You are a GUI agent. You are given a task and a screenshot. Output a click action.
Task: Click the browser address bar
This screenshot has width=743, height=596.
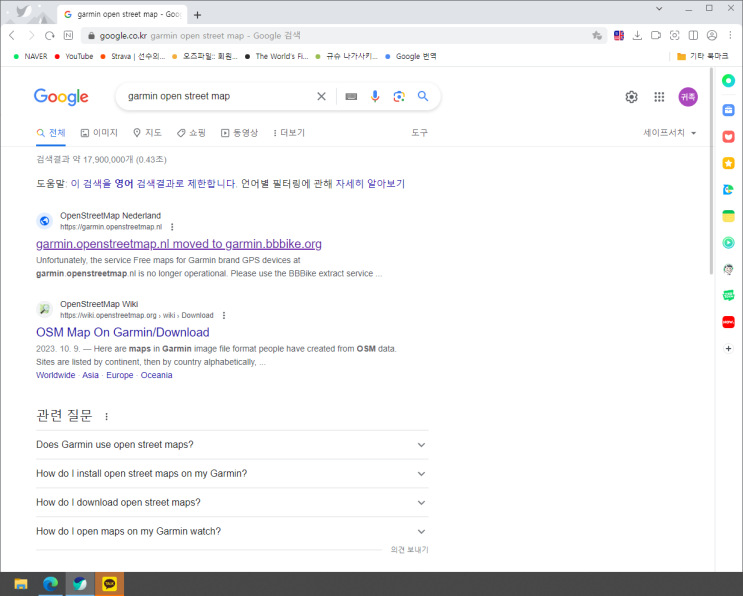[336, 36]
